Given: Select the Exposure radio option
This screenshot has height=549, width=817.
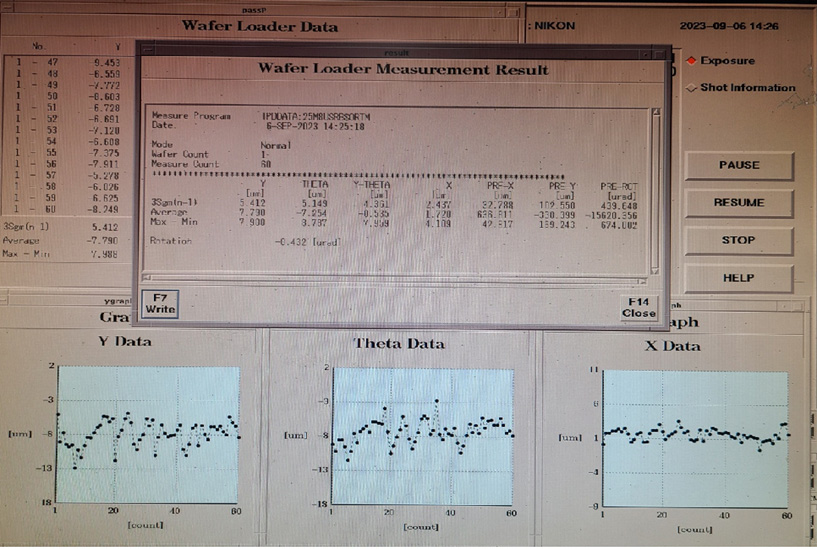Looking at the screenshot, I should (x=692, y=61).
